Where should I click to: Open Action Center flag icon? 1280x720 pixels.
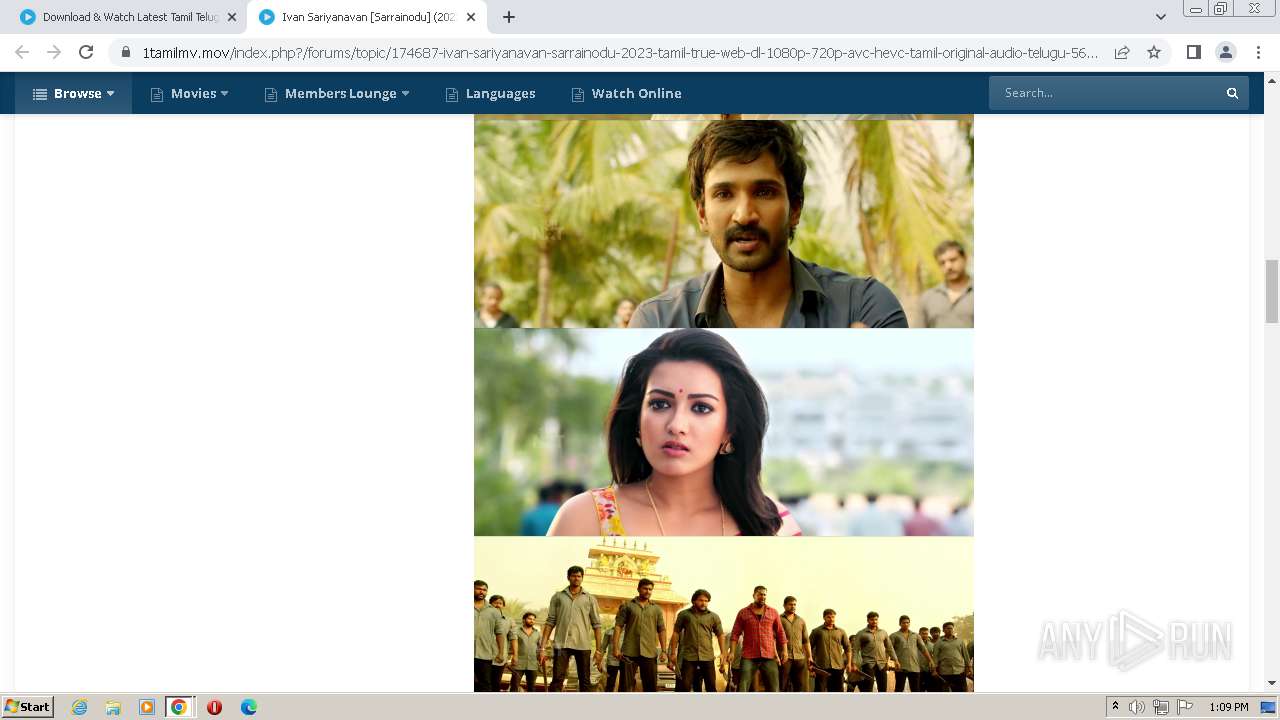[x=1185, y=707]
